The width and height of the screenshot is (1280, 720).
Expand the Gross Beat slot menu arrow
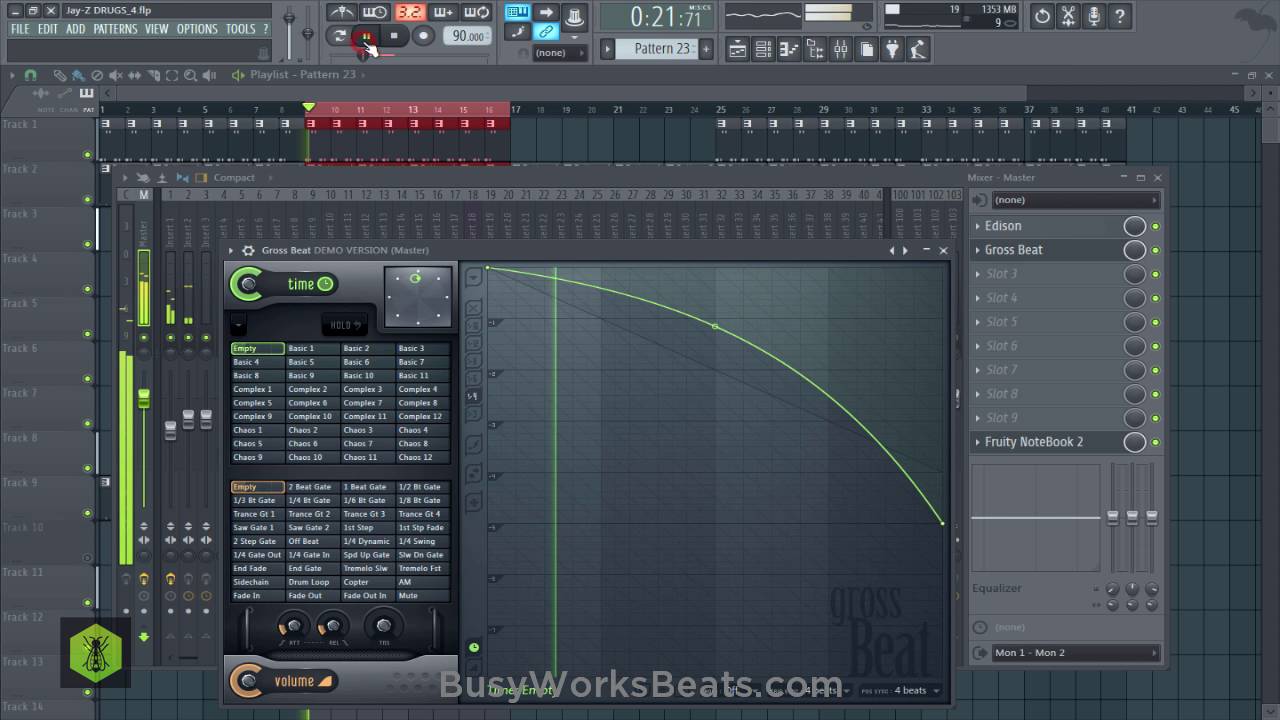tap(978, 250)
